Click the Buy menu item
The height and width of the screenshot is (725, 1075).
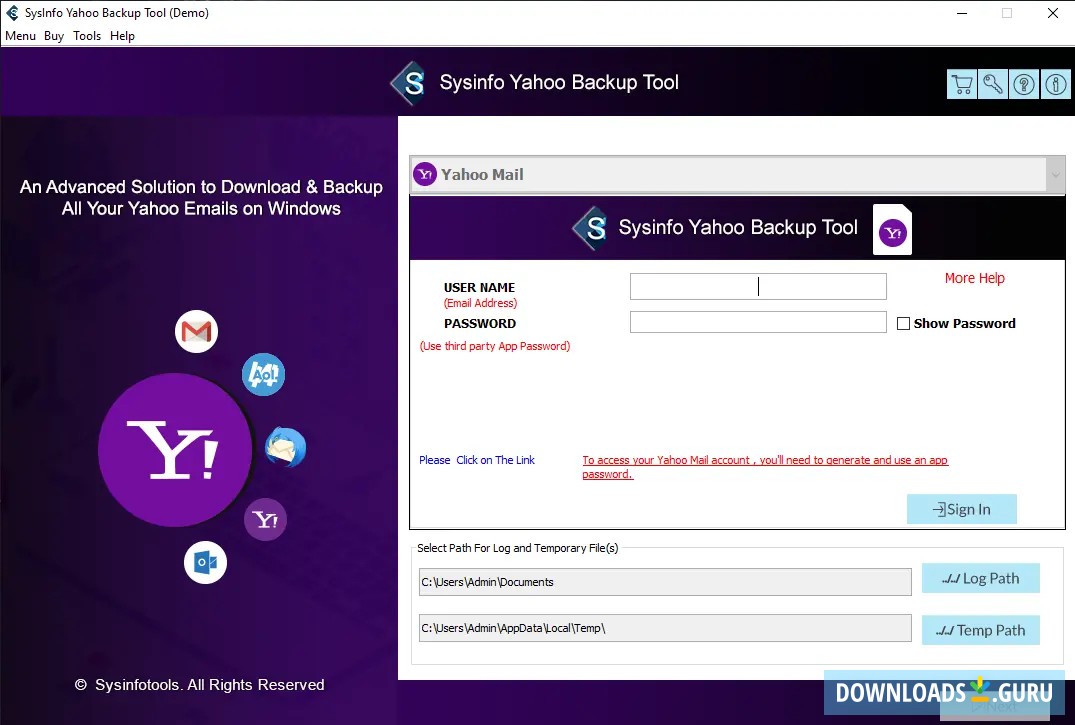54,36
